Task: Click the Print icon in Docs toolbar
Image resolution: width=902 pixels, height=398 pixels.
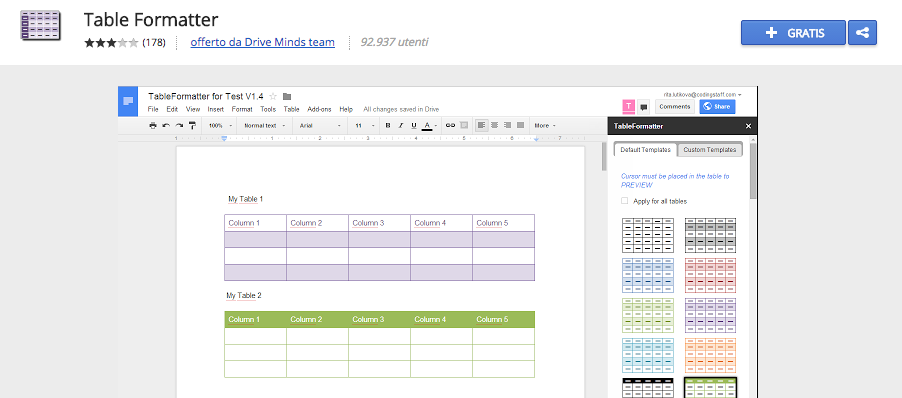Action: coord(152,125)
